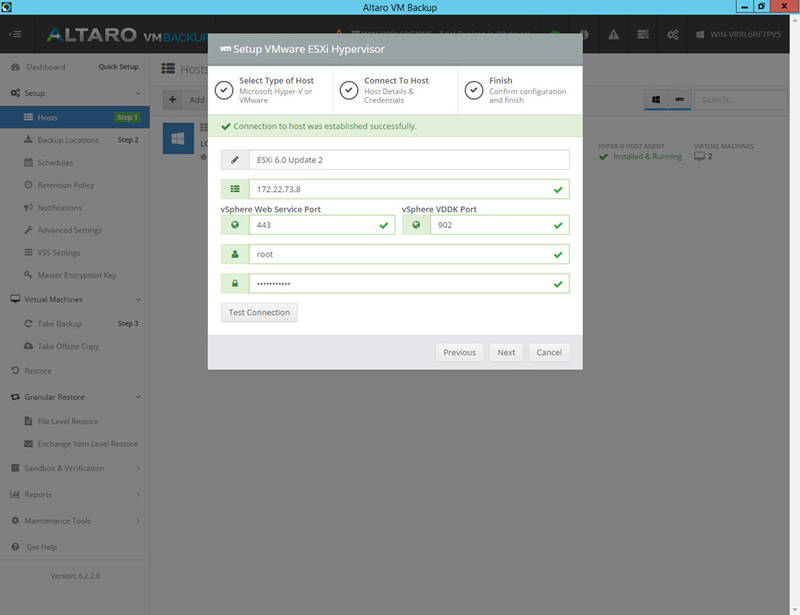Viewport: 800px width, 615px height.
Task: Click the Notifications megaphone icon
Action: pyautogui.click(x=29, y=207)
